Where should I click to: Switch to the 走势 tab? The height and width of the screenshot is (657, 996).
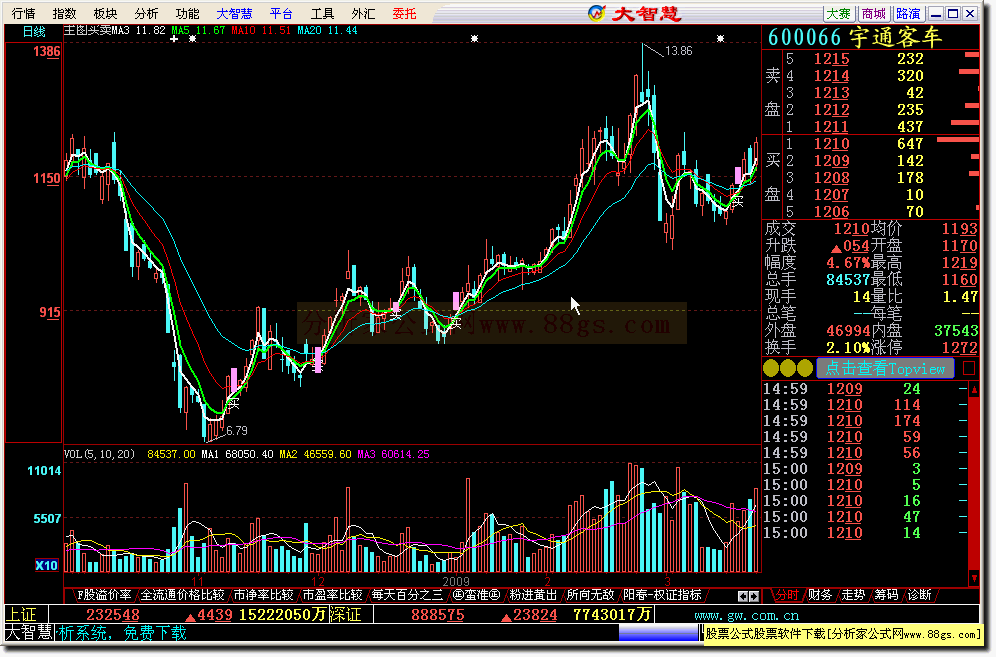(x=853, y=595)
